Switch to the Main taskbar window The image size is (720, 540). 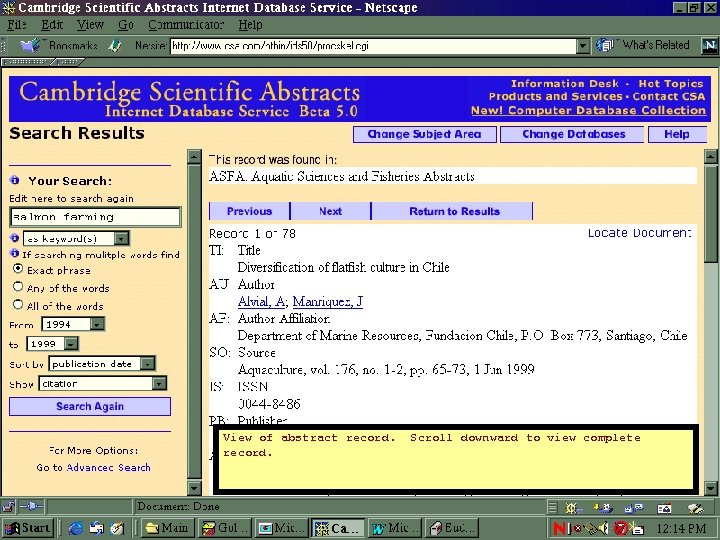pyautogui.click(x=167, y=529)
